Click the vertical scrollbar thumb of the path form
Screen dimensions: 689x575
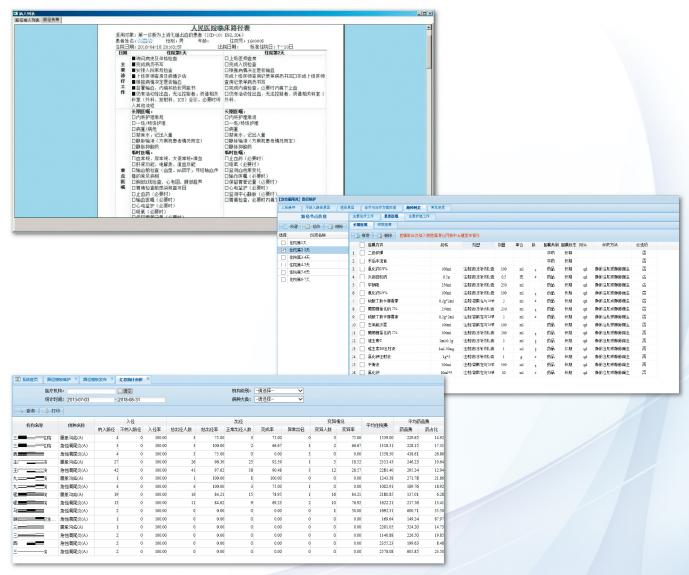tap(429, 51)
